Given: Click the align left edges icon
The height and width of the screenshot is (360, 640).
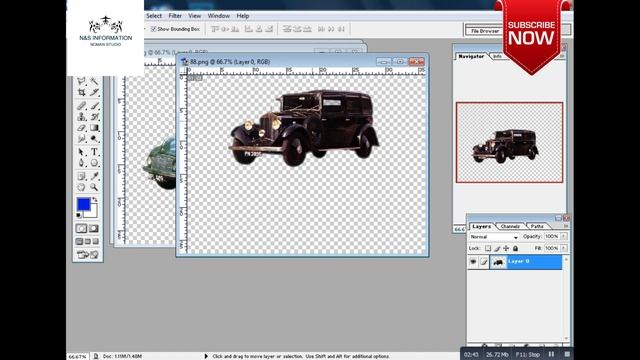Looking at the screenshot, I should [x=248, y=29].
